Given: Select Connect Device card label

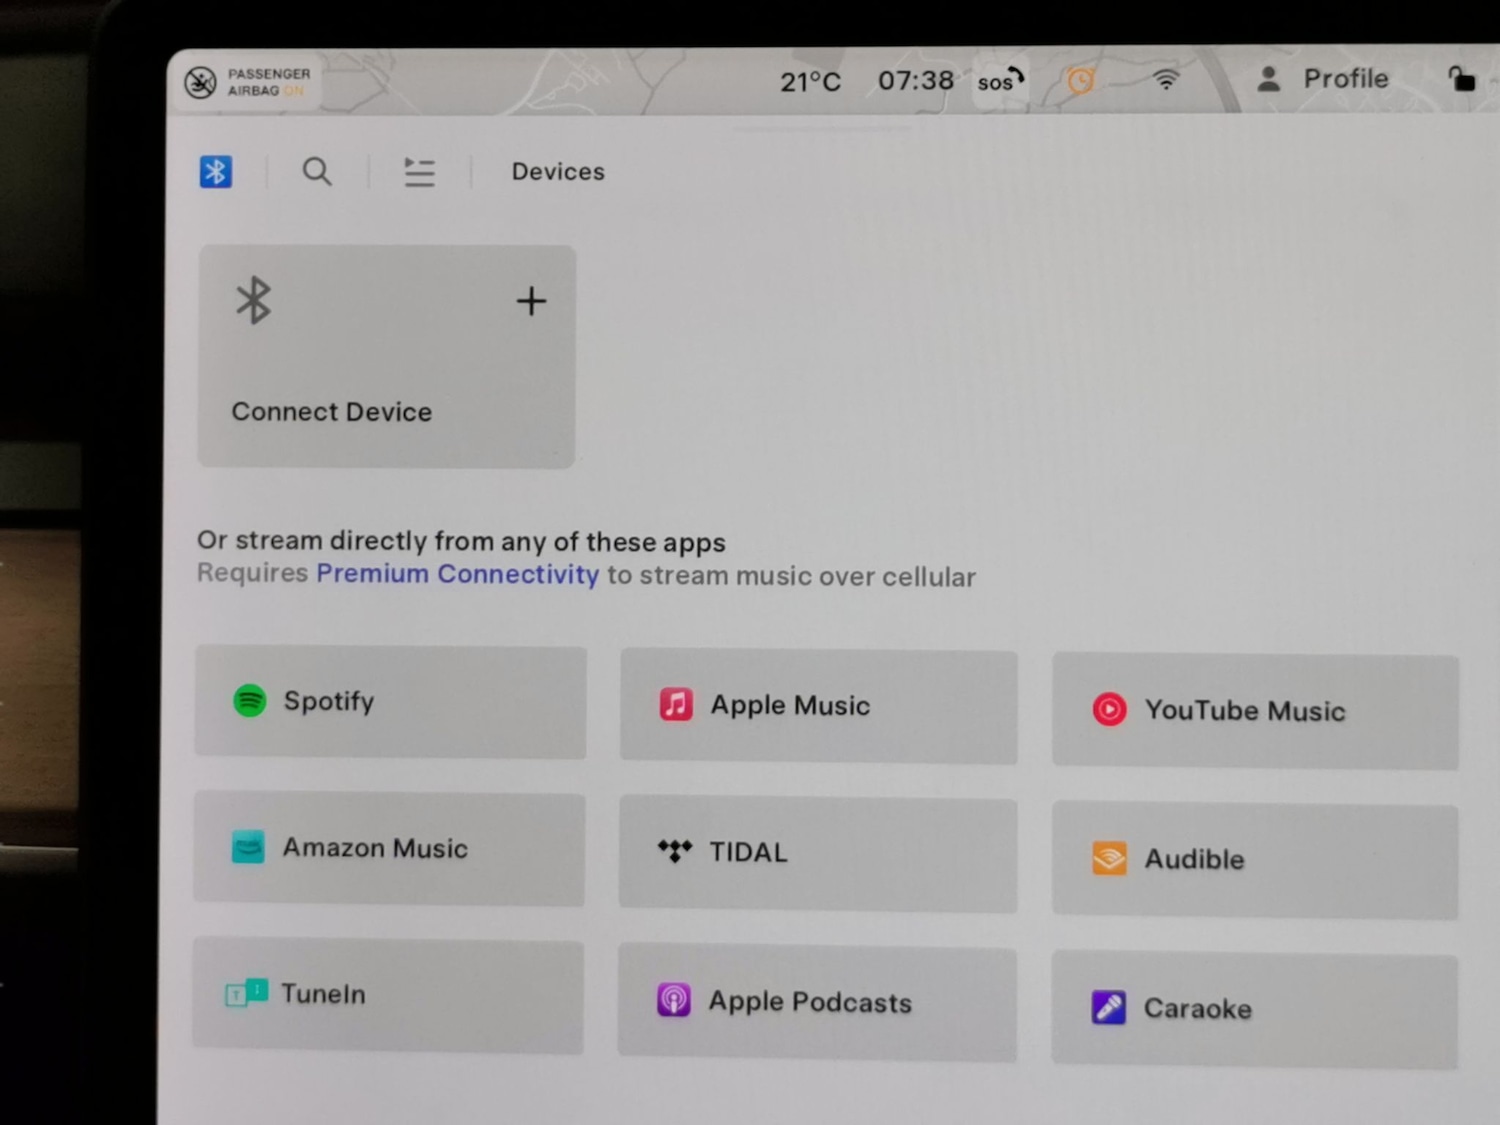Looking at the screenshot, I should tap(332, 412).
